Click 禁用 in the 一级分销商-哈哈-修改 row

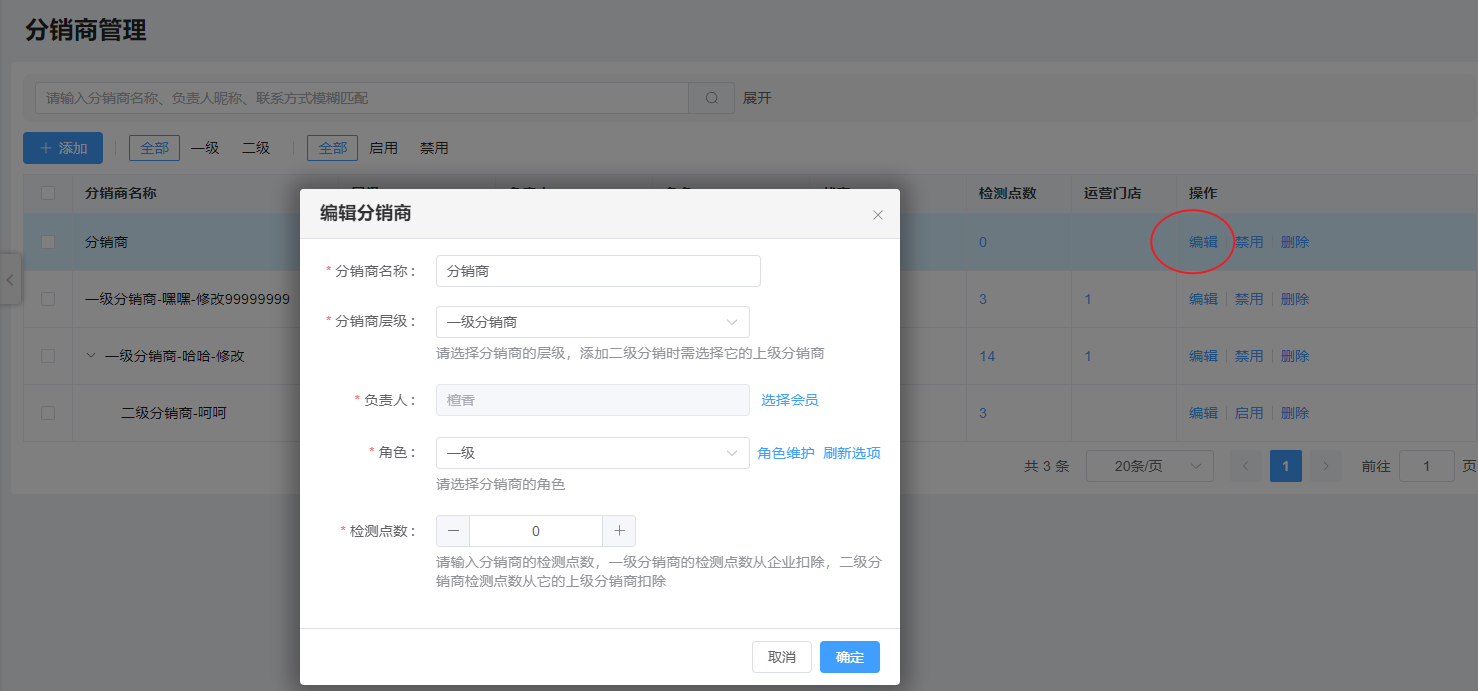pos(1249,356)
